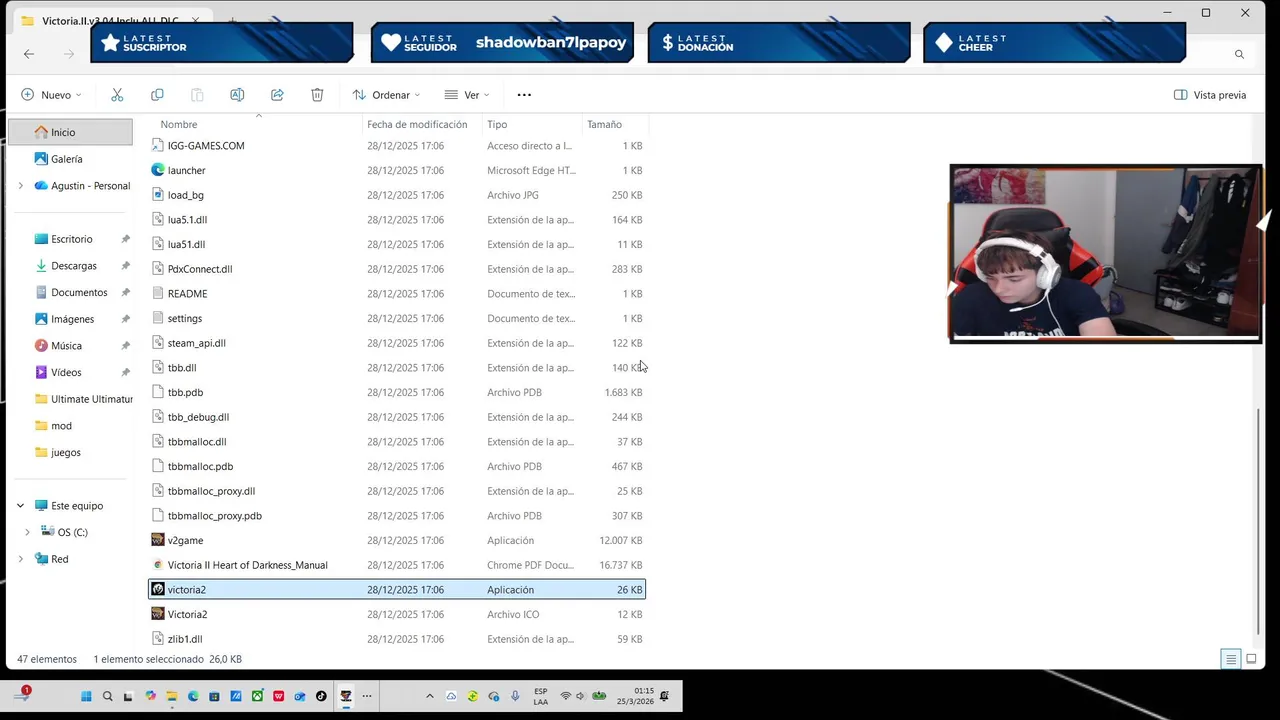Select the Victoria2 ICO file
Image resolution: width=1280 pixels, height=720 pixels.
(x=397, y=614)
